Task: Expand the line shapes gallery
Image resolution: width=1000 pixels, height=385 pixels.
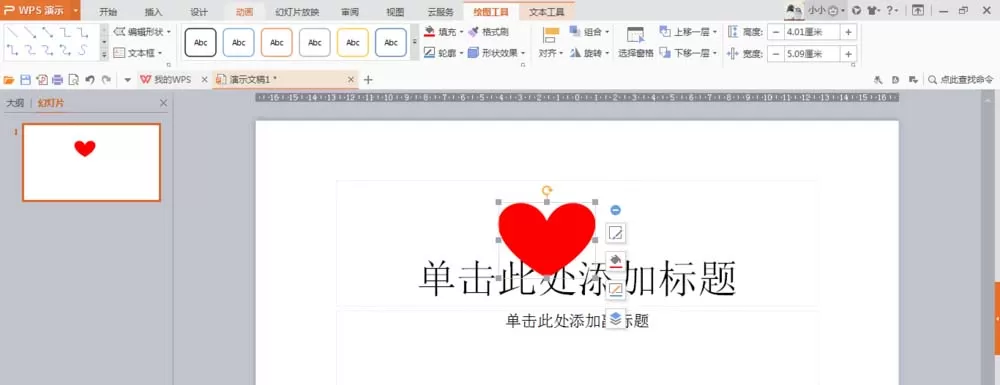Action: point(104,55)
